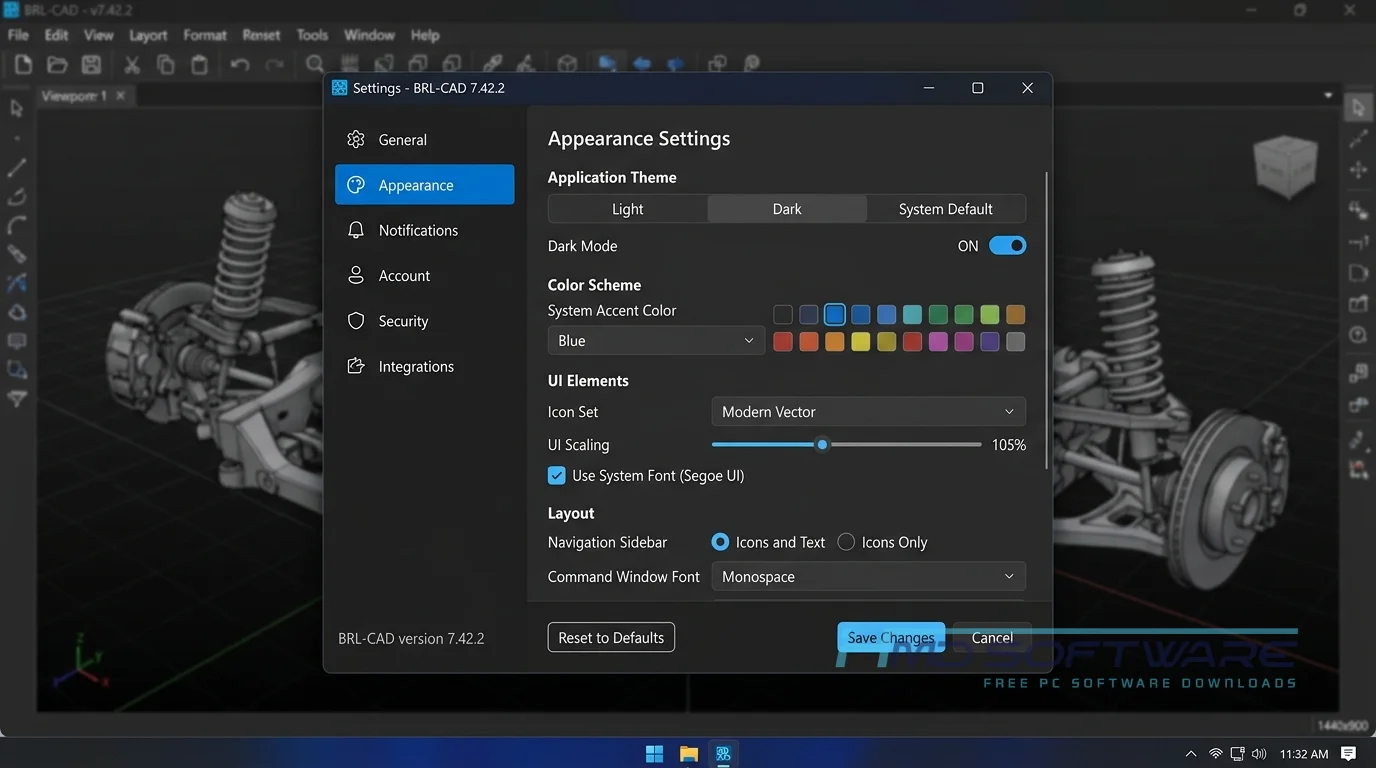Choose System Default application theme
Image resolution: width=1376 pixels, height=768 pixels.
946,209
